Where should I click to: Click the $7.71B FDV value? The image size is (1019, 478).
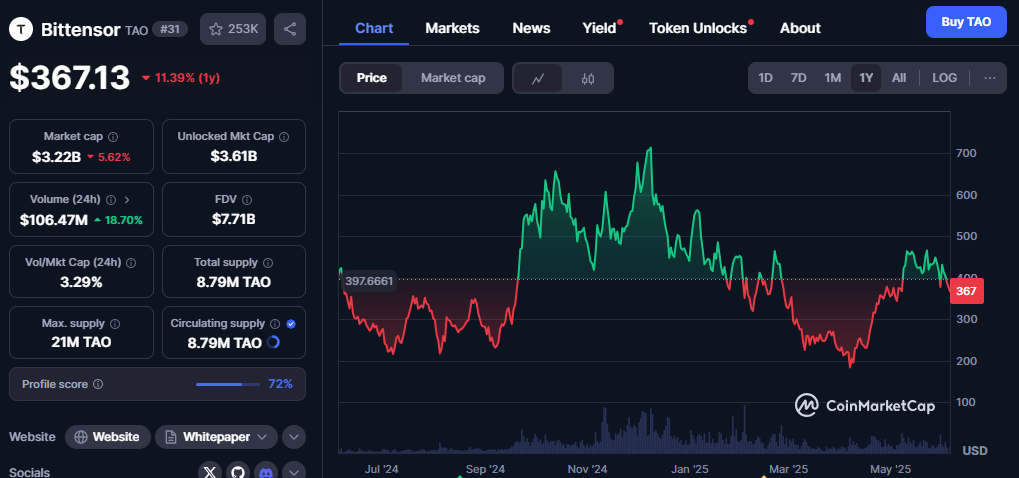[x=234, y=220]
